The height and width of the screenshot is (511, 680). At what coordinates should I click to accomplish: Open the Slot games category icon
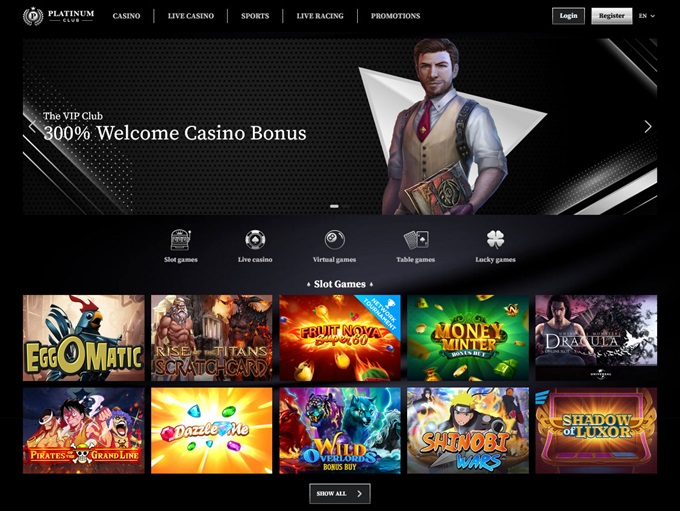[x=180, y=240]
